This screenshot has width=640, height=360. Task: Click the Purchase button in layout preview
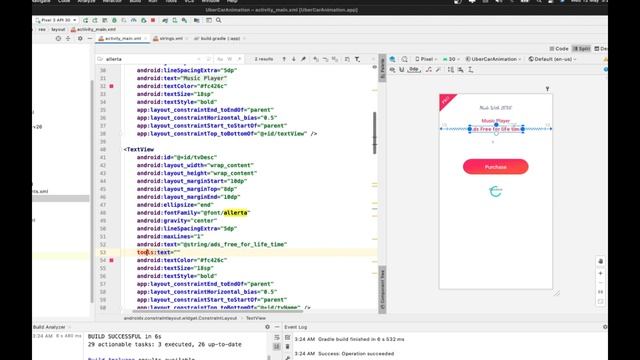tap(496, 167)
